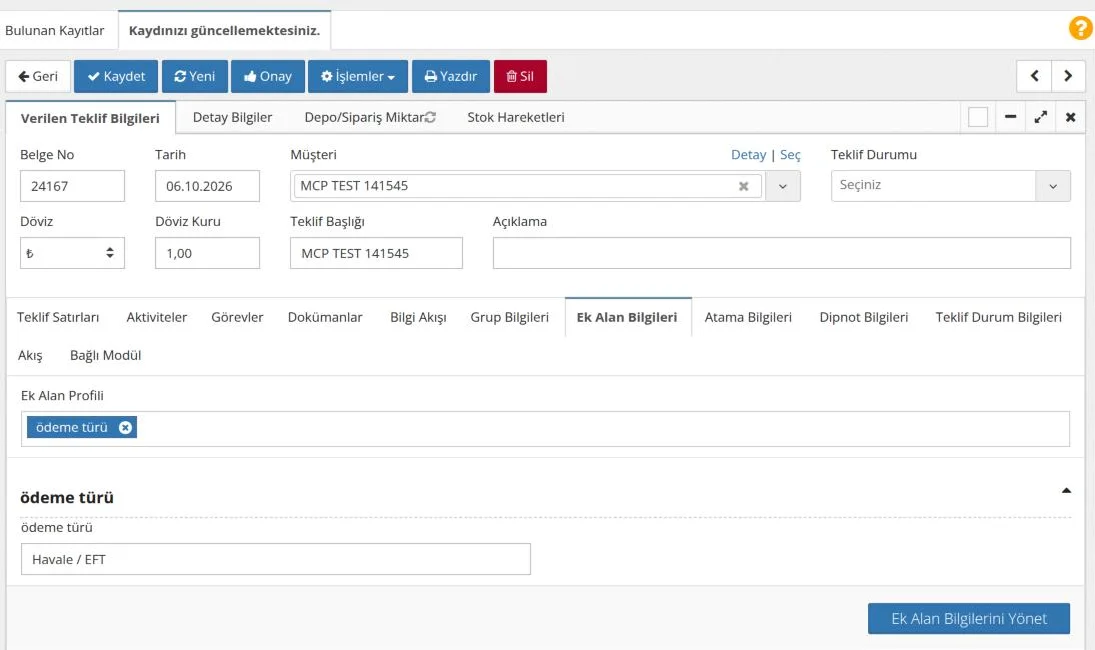
Task: Open the Müşteri Detay link
Action: coord(749,155)
